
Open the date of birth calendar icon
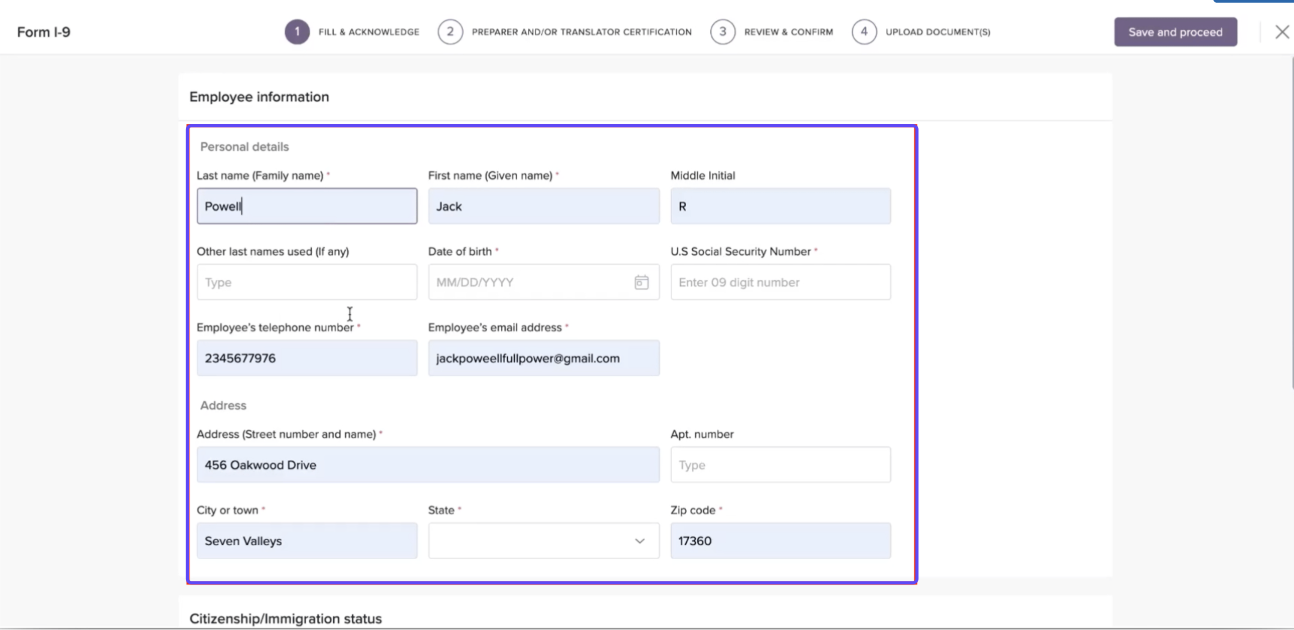pos(642,283)
